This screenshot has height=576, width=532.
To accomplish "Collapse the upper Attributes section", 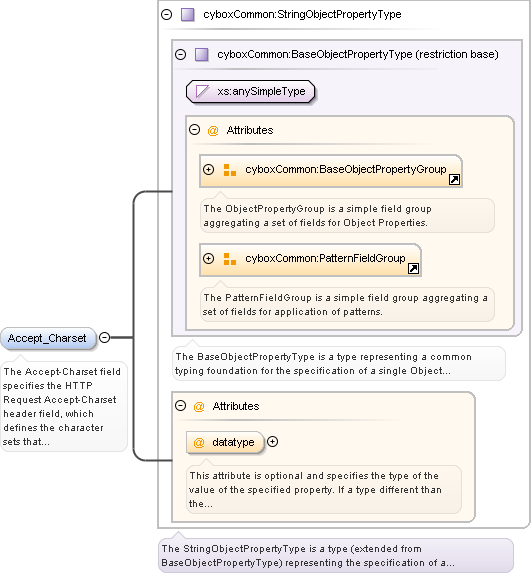I will point(194,130).
